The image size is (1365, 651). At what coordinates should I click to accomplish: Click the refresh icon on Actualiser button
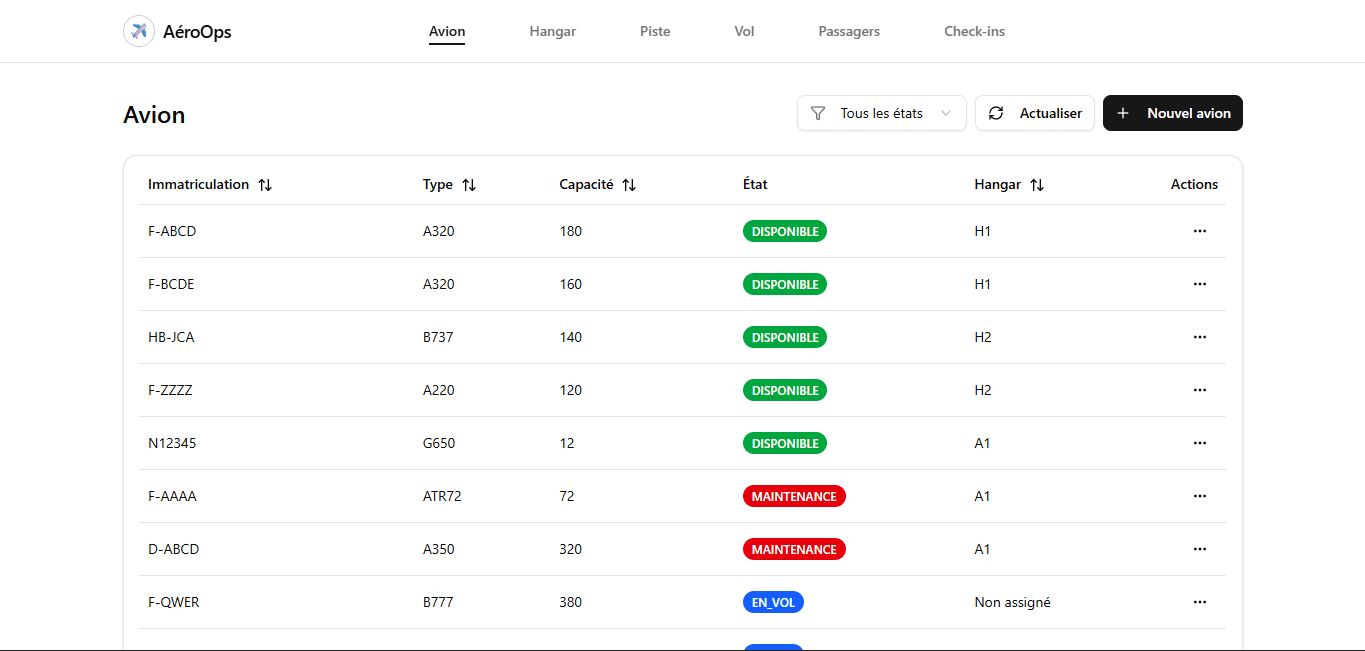coord(996,113)
